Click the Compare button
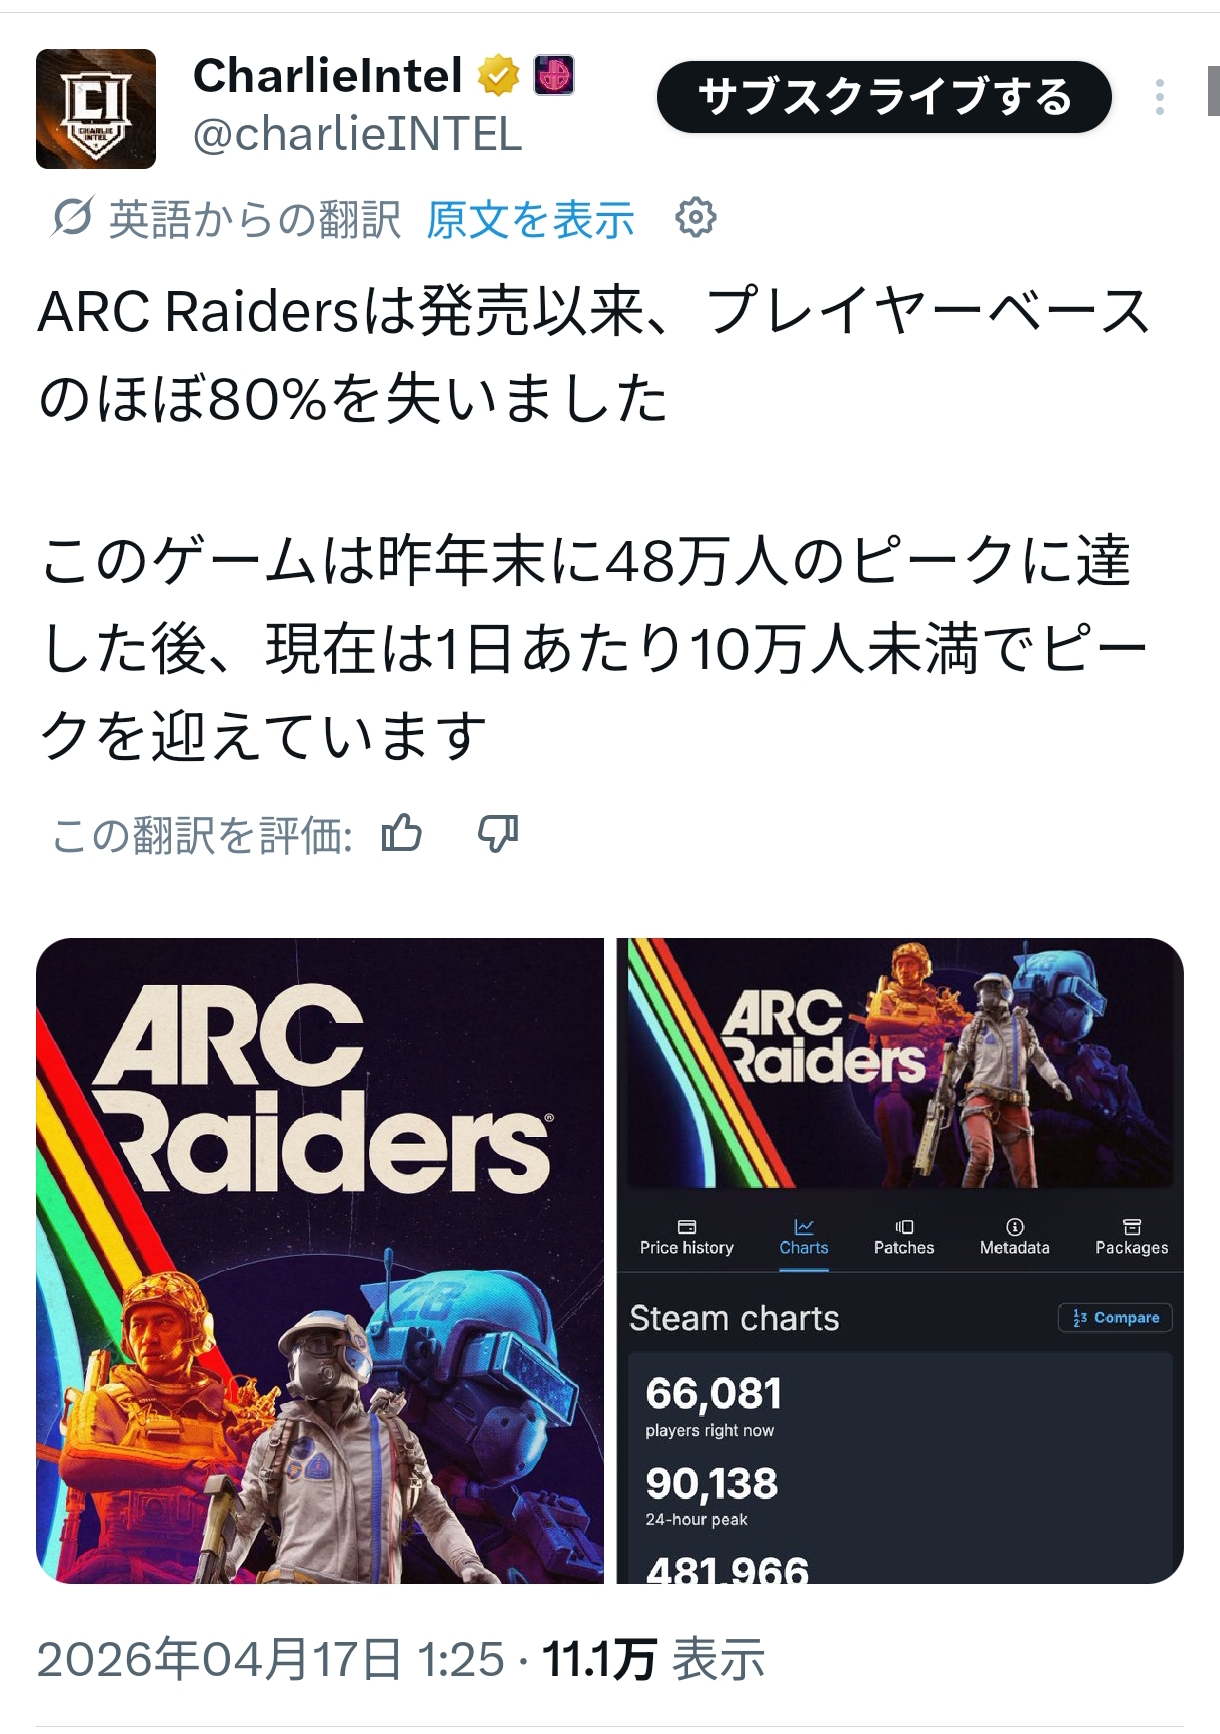Image resolution: width=1220 pixels, height=1734 pixels. 1115,1318
